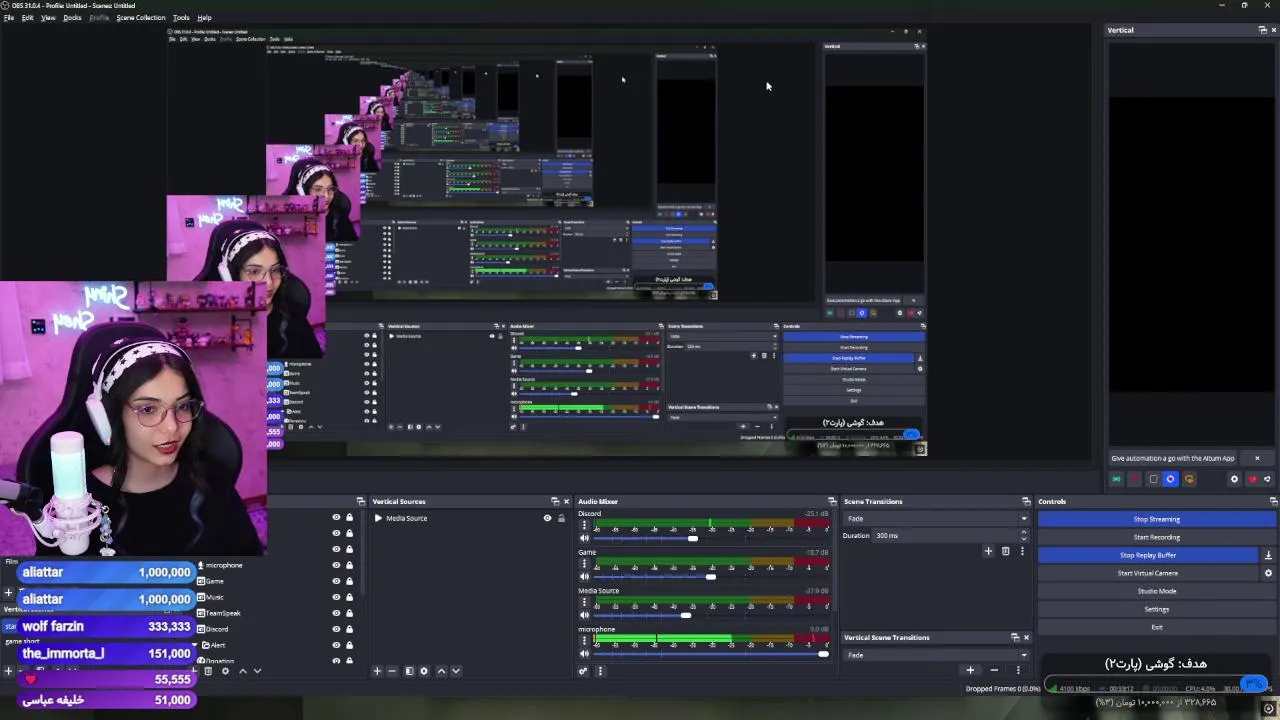Screen dimensions: 1280x720
Task: Open Game channel options three-dot menu
Action: coord(585,564)
